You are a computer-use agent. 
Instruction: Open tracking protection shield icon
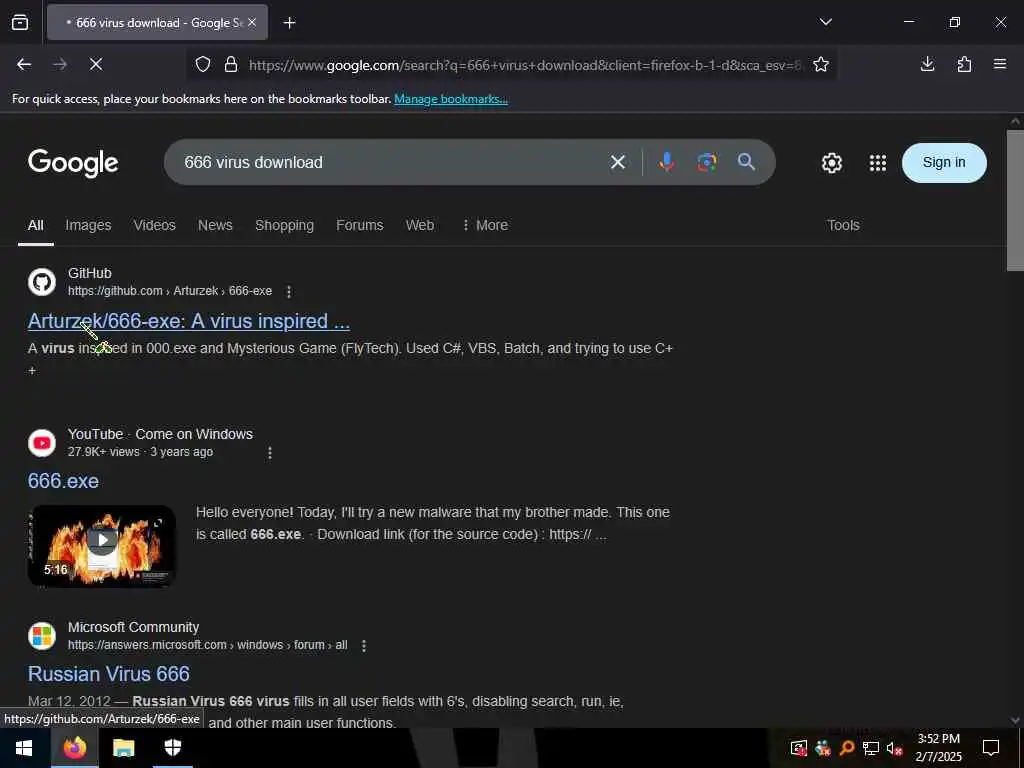tap(203, 64)
